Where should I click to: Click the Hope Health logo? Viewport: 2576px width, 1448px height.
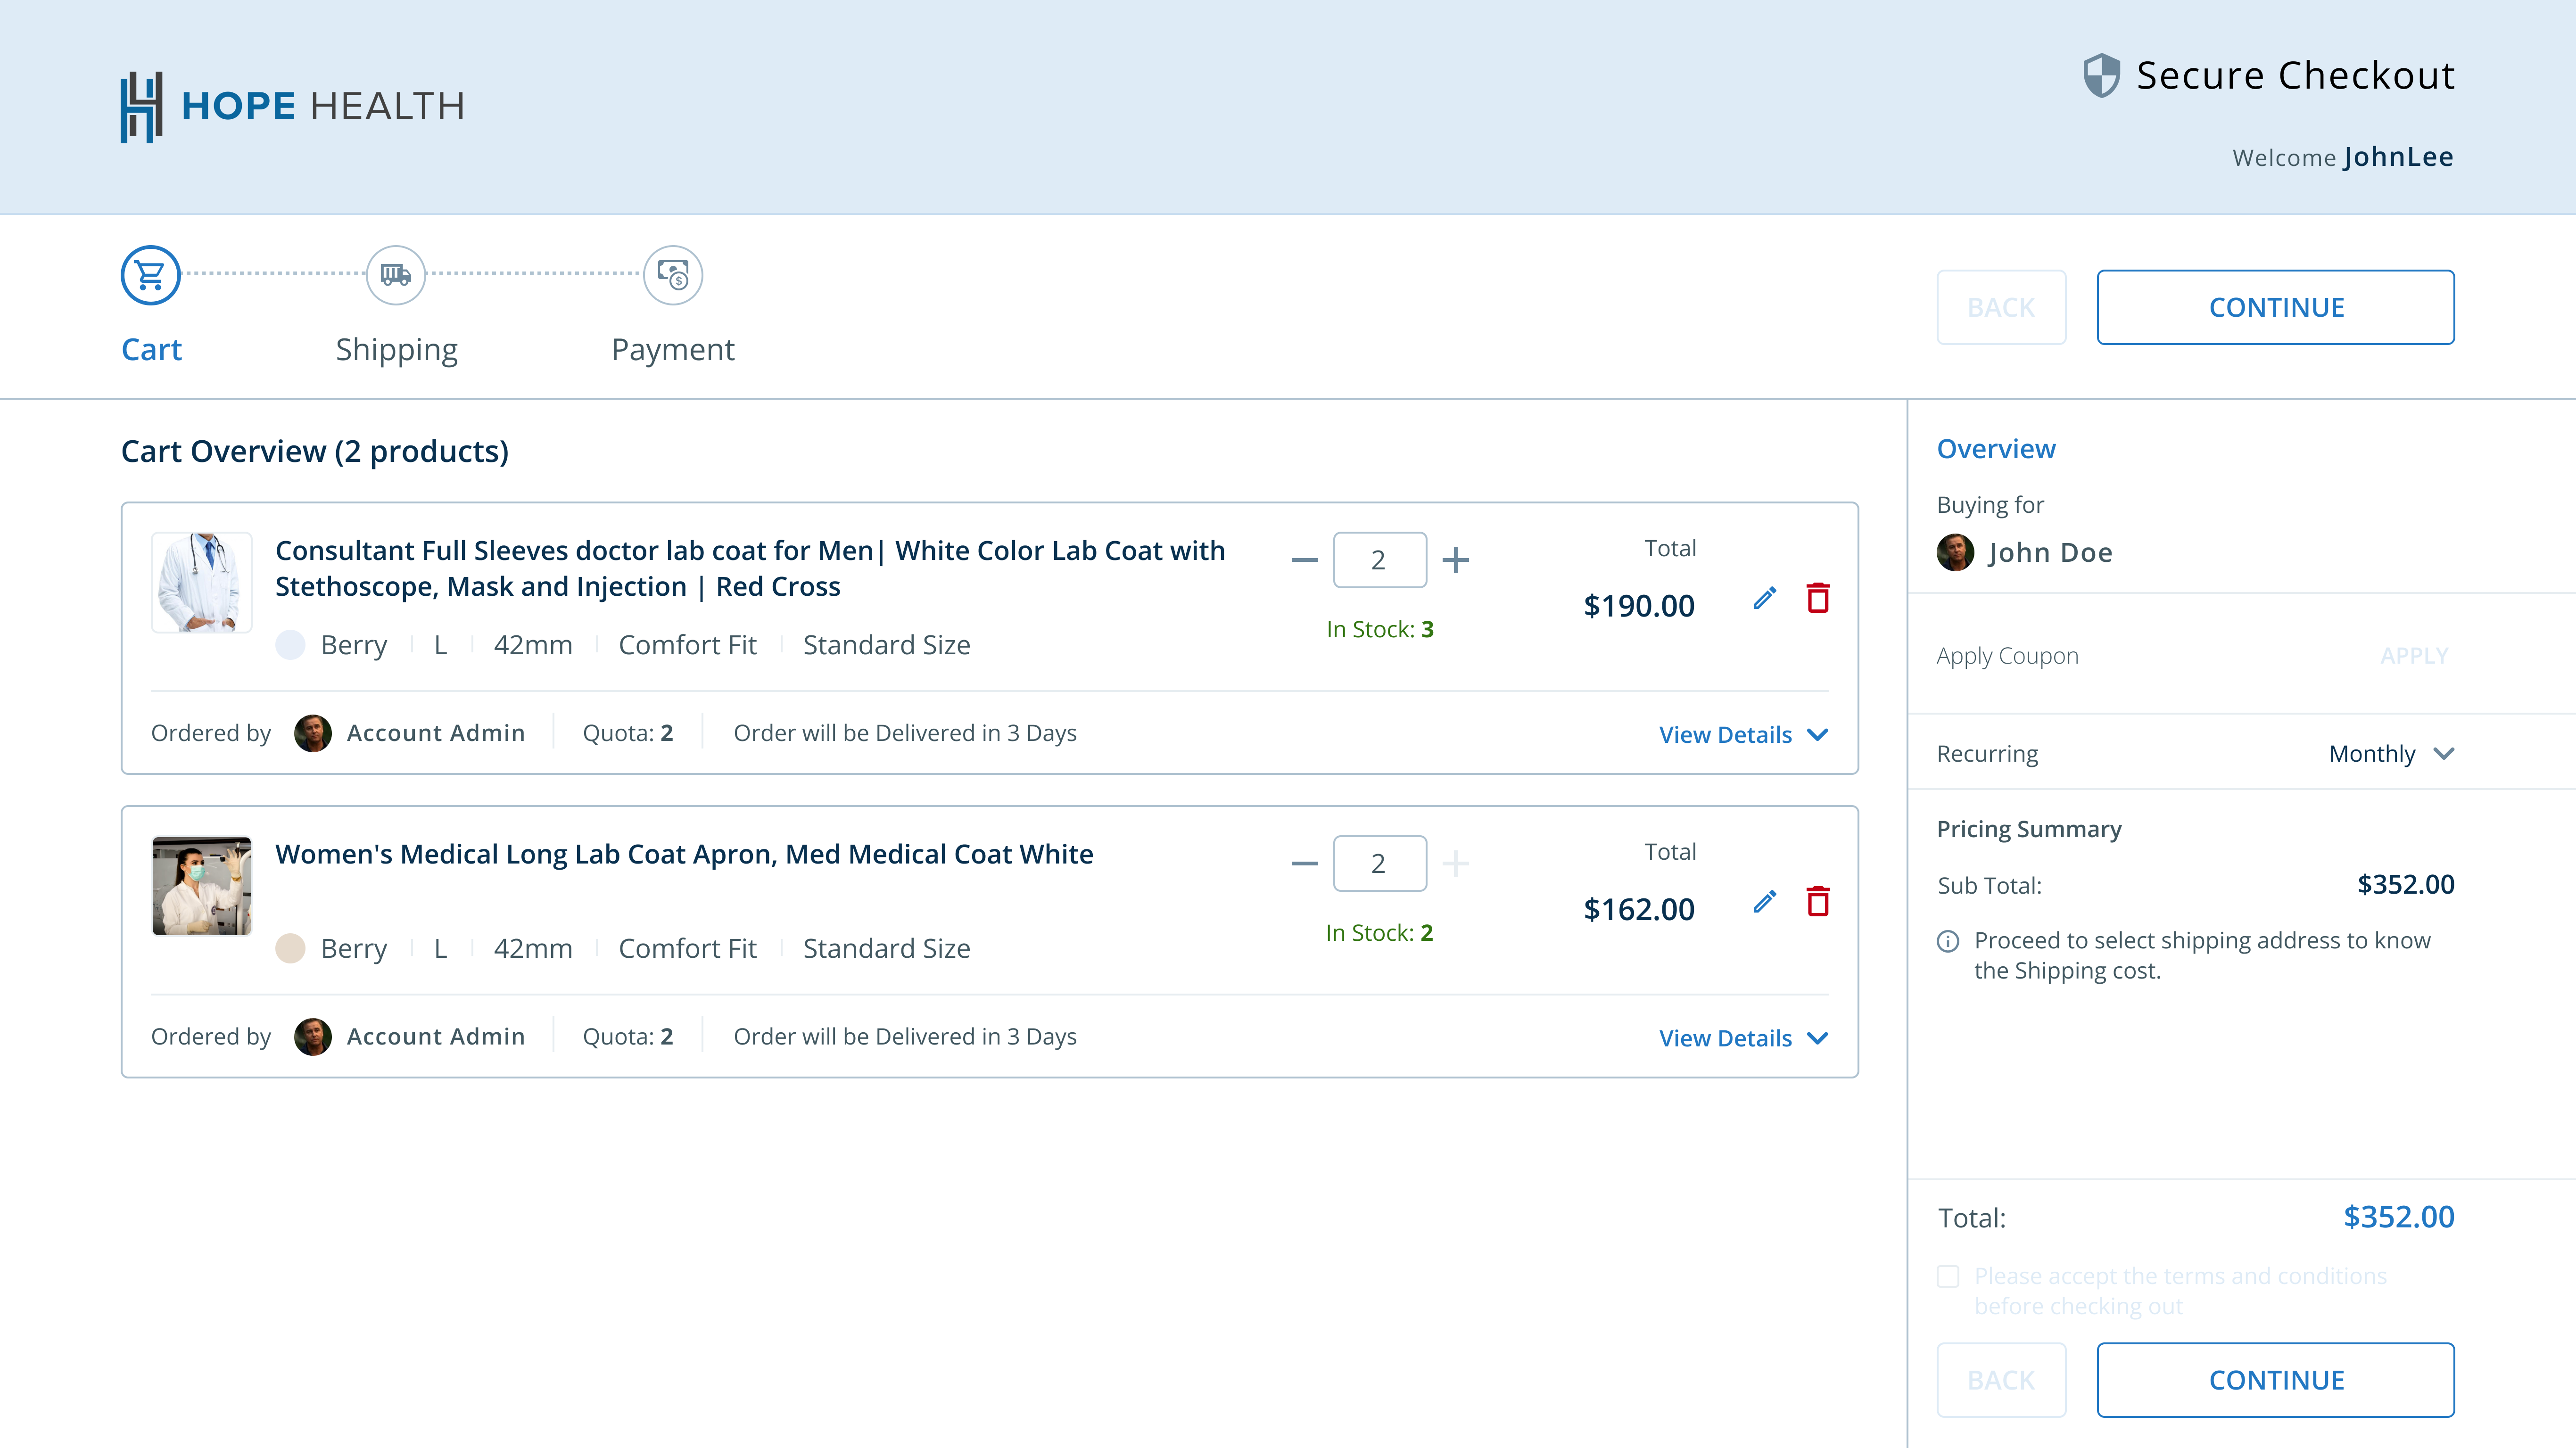293,106
